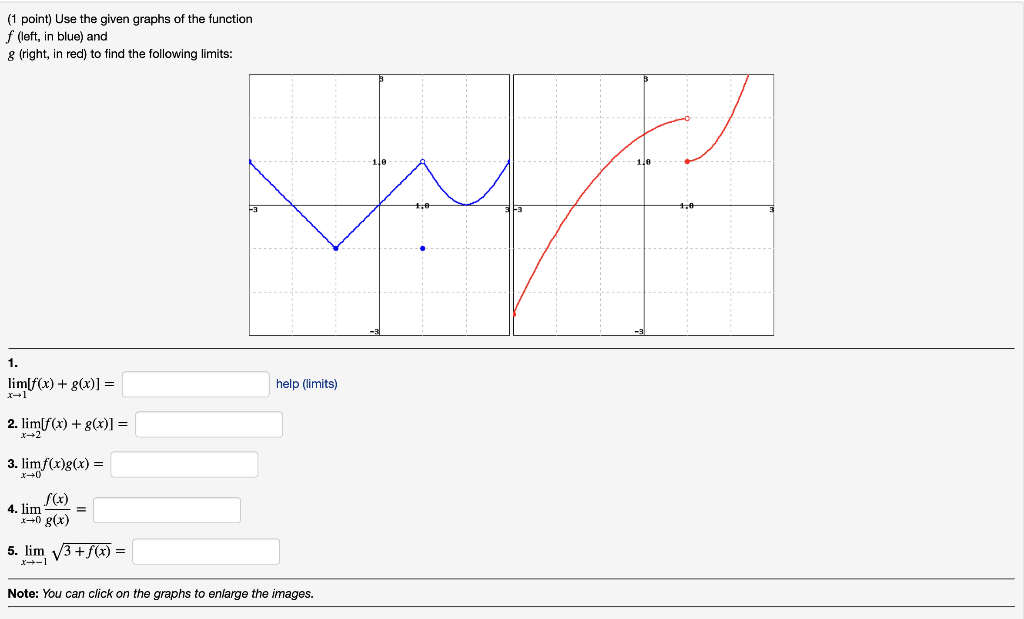Click the open circle on the red curve

(686, 117)
